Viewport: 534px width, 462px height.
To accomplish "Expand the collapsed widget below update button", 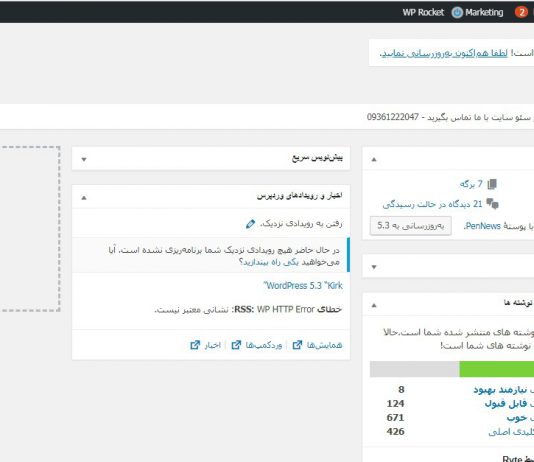I will (374, 267).
